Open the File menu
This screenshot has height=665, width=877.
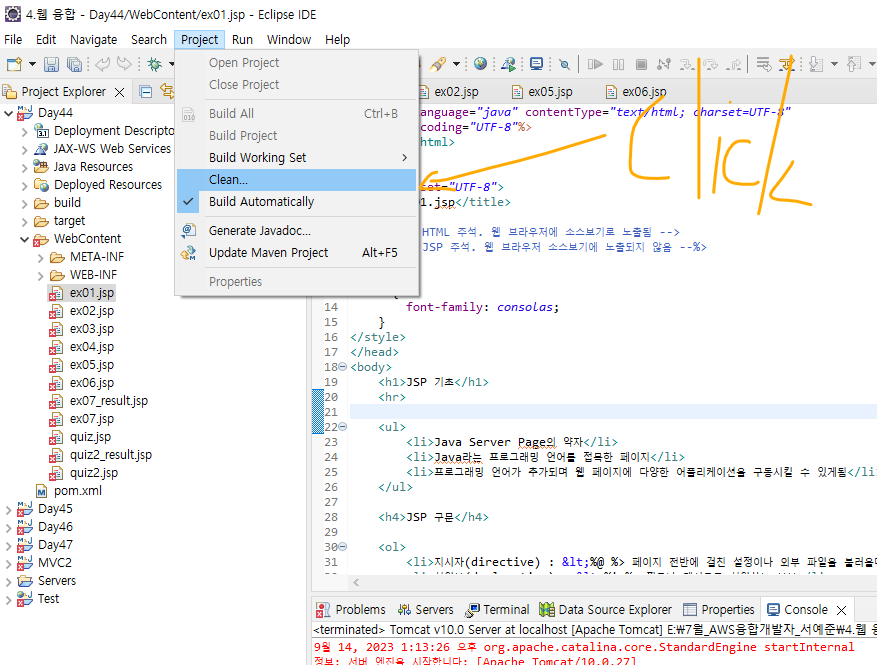tap(13, 40)
